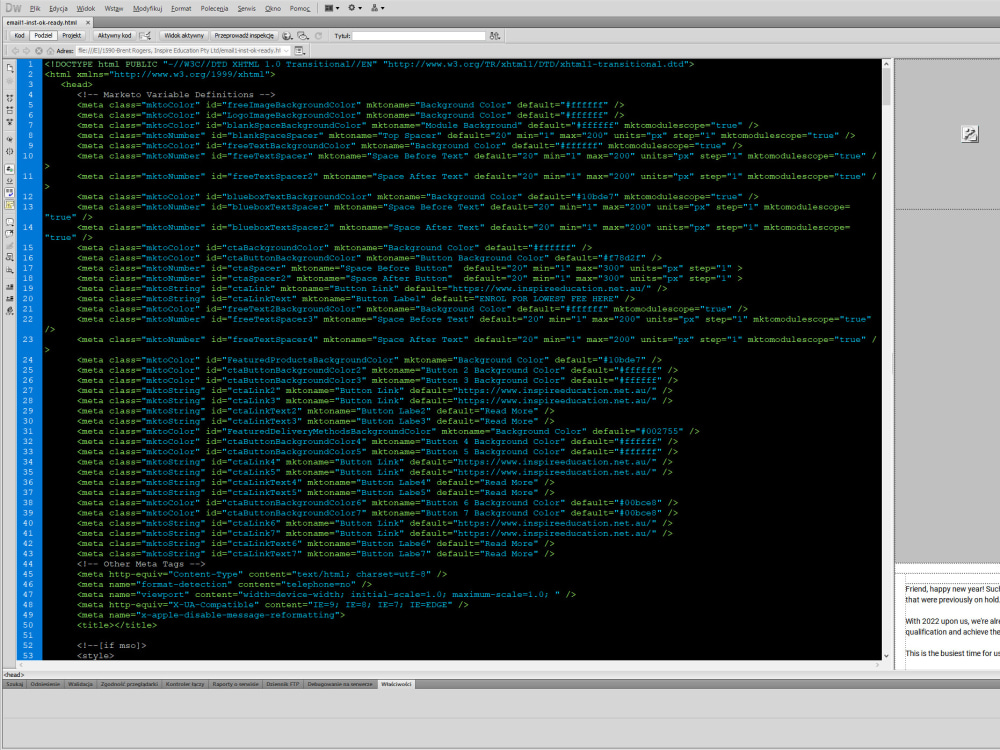This screenshot has height=750, width=1000.
Task: Click the <head> tag selector
Action: [x=14, y=675]
